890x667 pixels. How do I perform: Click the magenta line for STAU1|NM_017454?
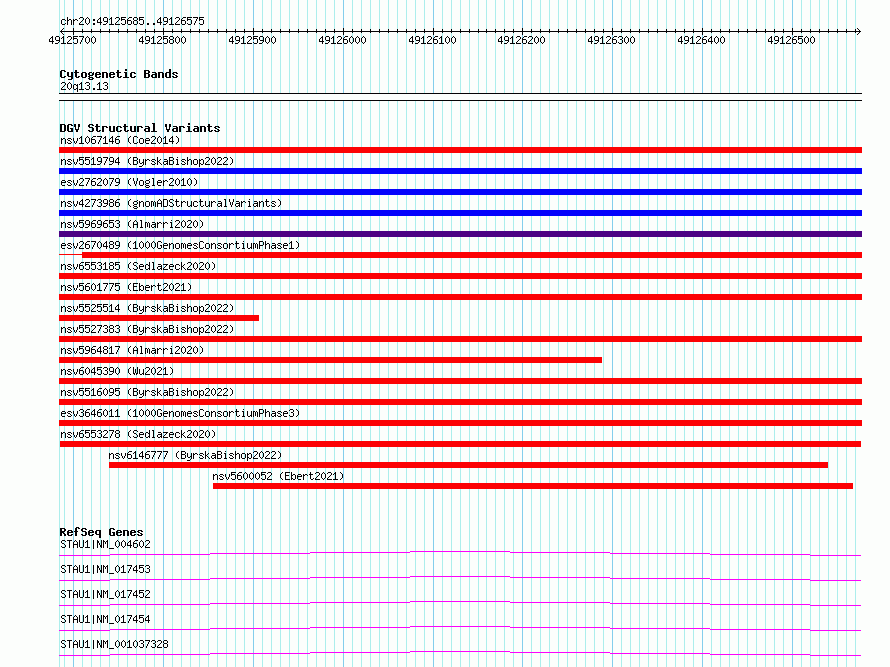click(460, 628)
